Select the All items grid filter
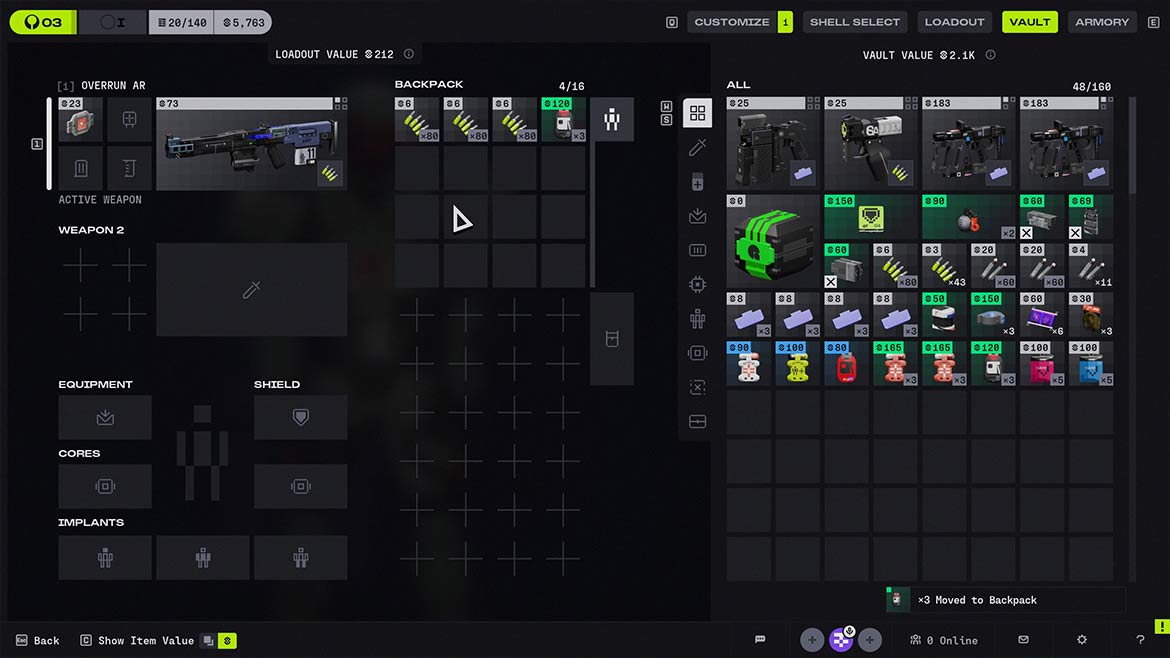1170x658 pixels. pos(697,113)
